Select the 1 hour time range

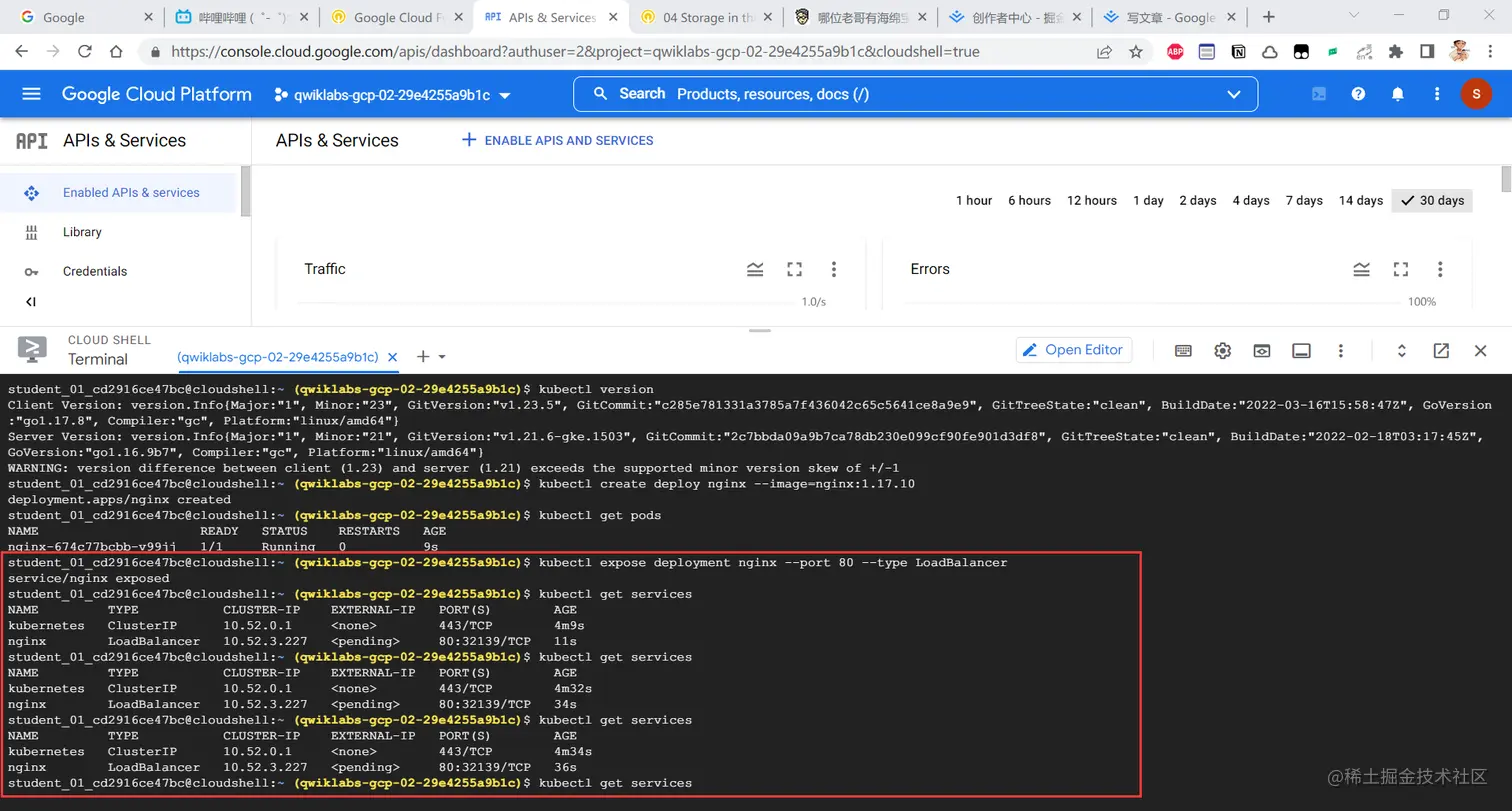coord(973,201)
